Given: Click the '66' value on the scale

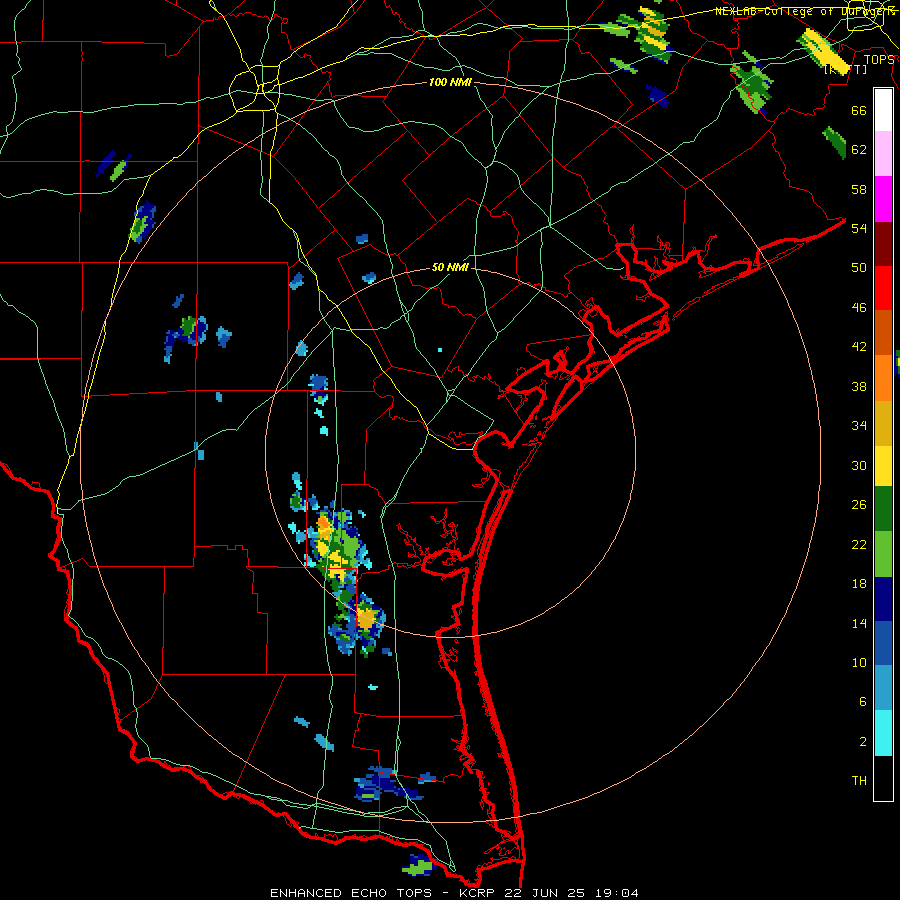Looking at the screenshot, I should [x=859, y=110].
